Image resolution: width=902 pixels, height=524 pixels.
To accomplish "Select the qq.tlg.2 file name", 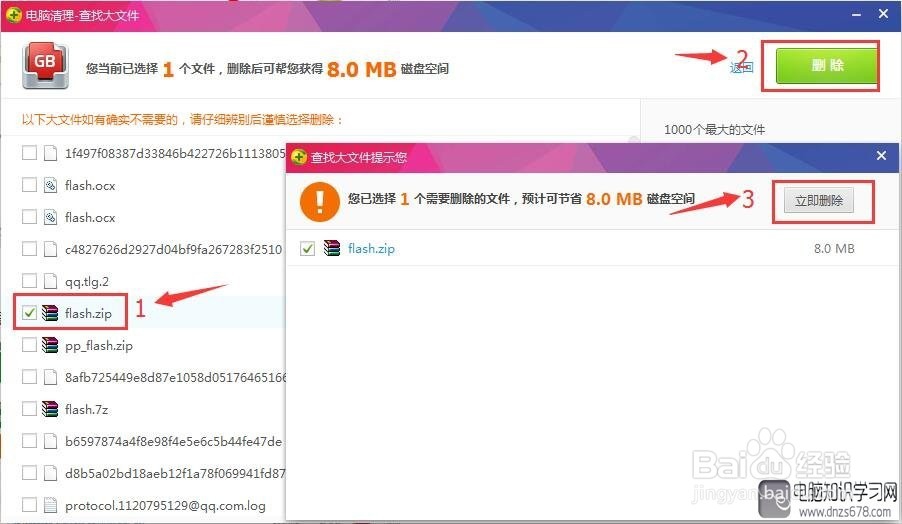I will click(x=87, y=281).
